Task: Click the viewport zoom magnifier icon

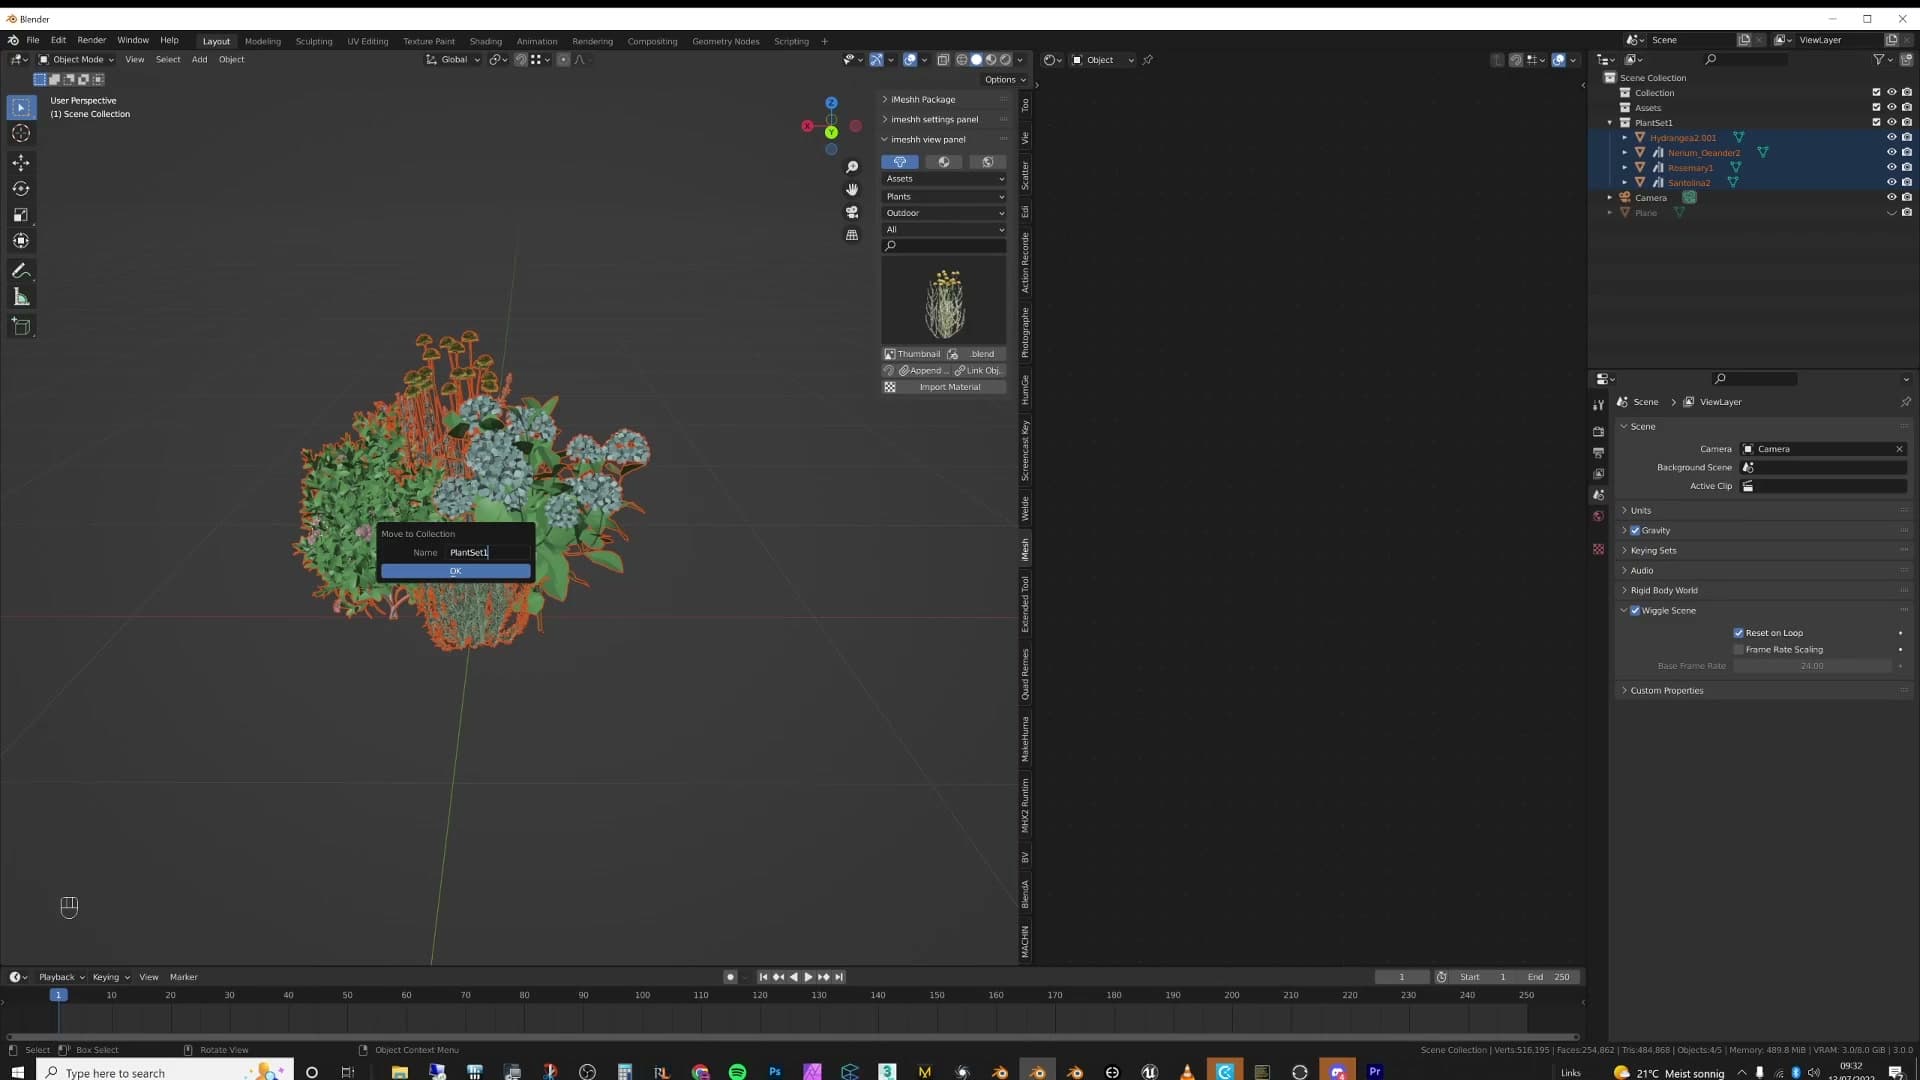Action: coord(852,167)
